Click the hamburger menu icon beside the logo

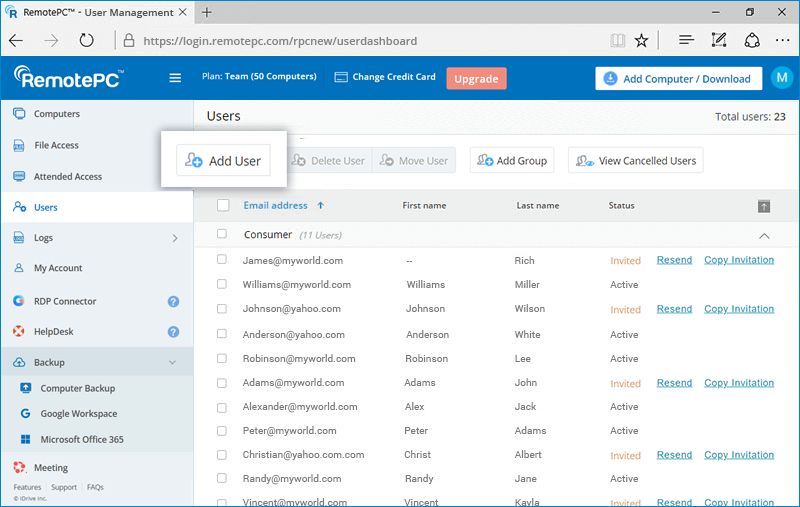click(x=175, y=78)
